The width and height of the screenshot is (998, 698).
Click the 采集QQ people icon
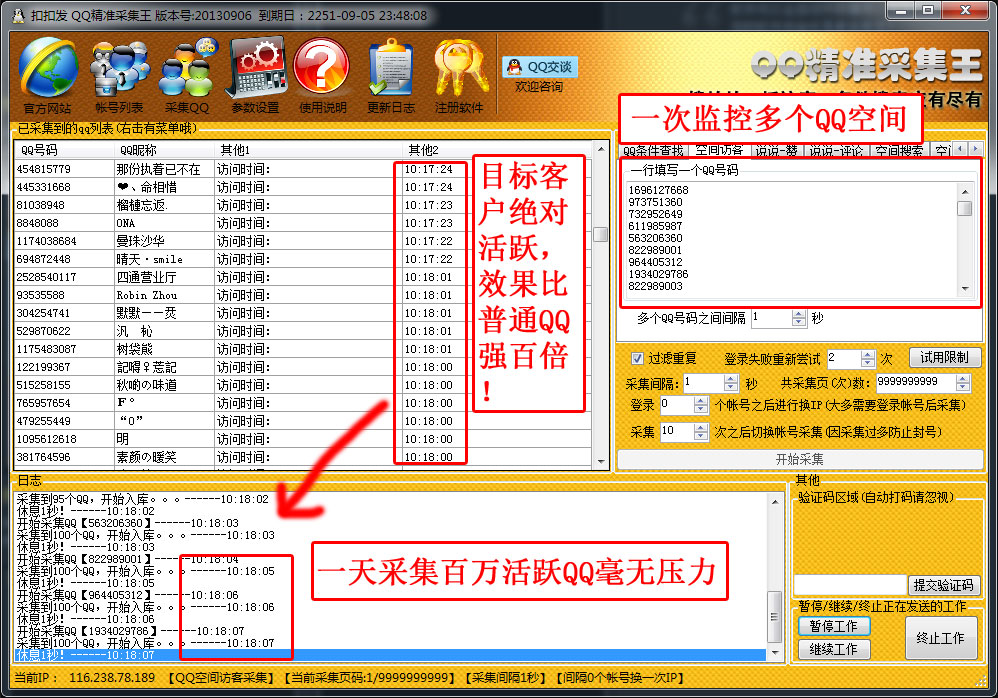pyautogui.click(x=187, y=75)
